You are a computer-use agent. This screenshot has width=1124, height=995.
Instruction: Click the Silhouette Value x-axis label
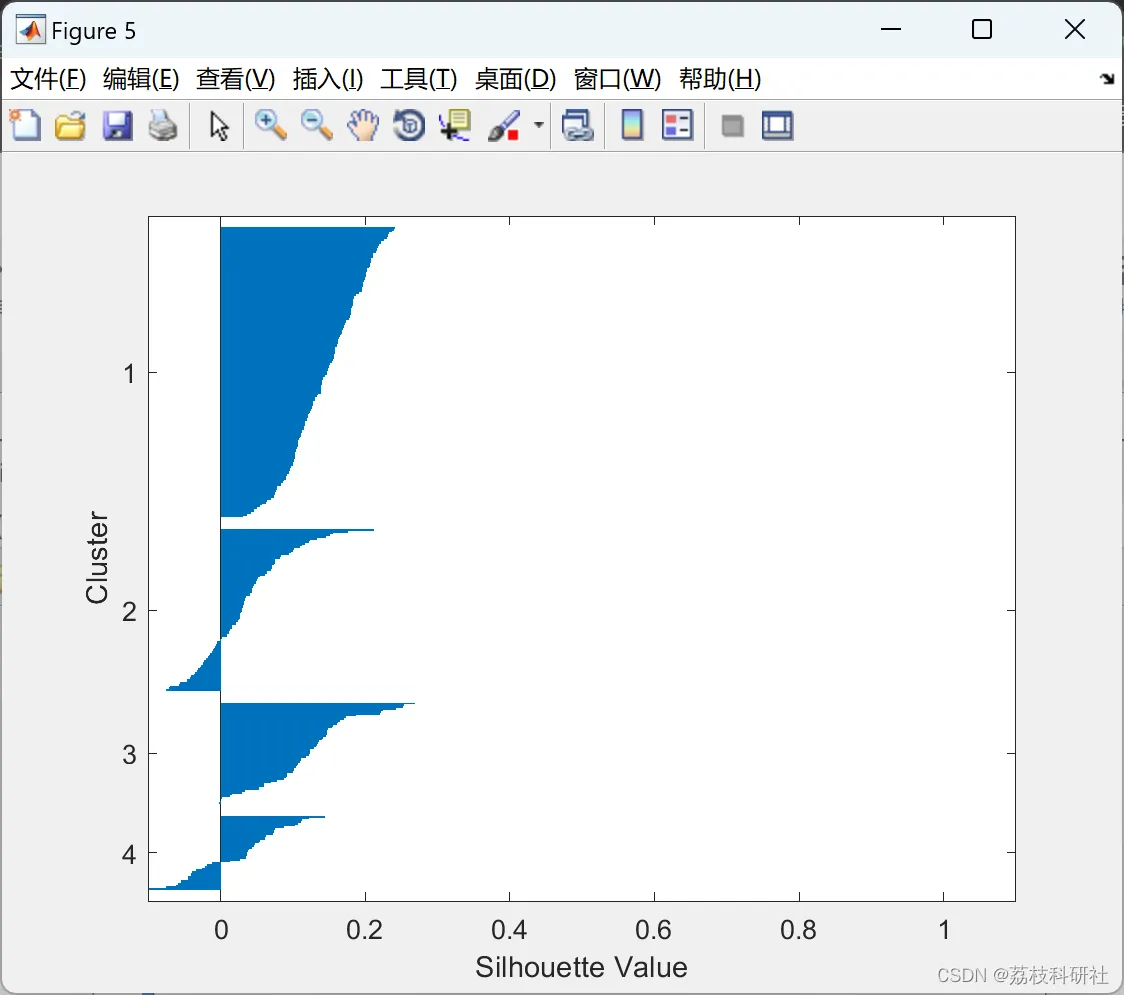click(581, 968)
